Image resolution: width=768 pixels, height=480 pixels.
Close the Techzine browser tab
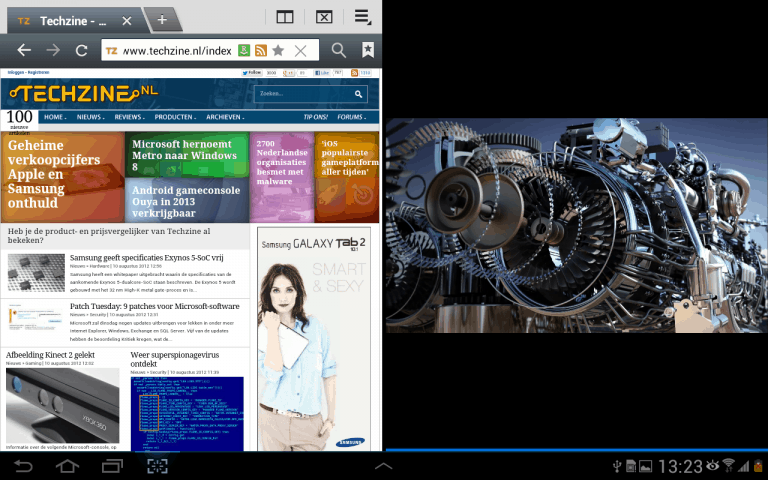click(x=127, y=21)
